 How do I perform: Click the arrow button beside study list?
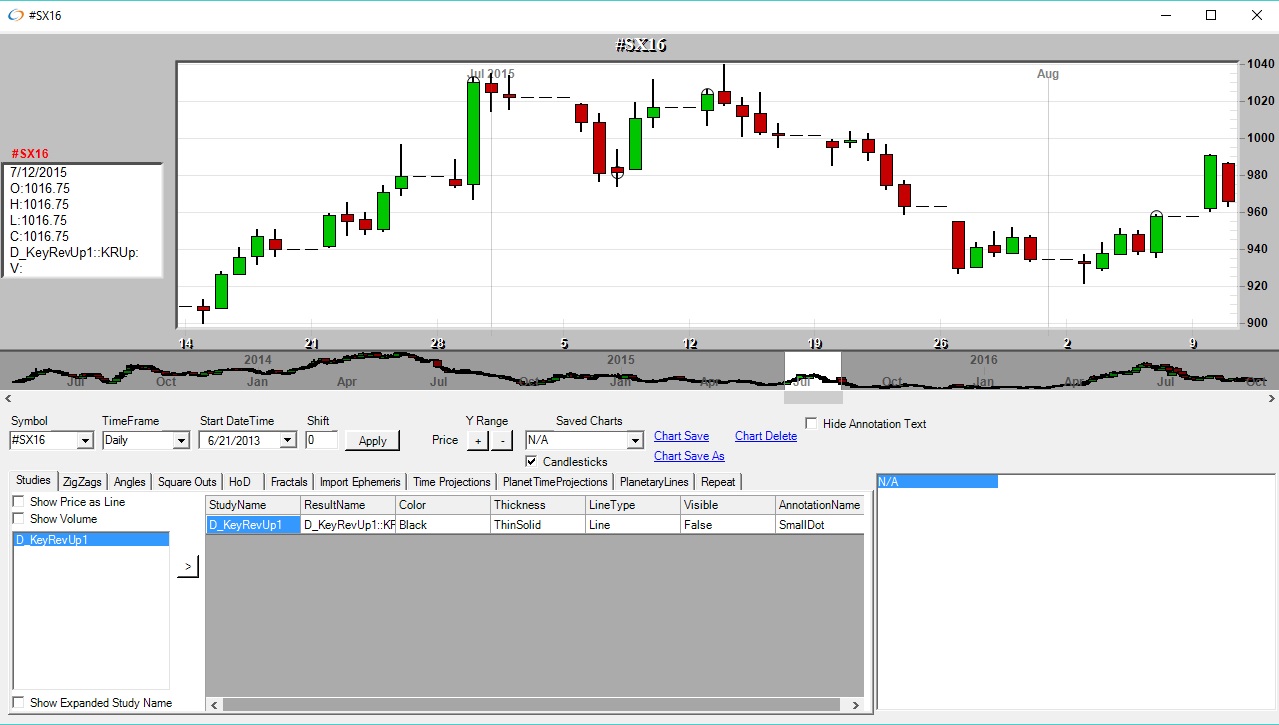pos(187,567)
